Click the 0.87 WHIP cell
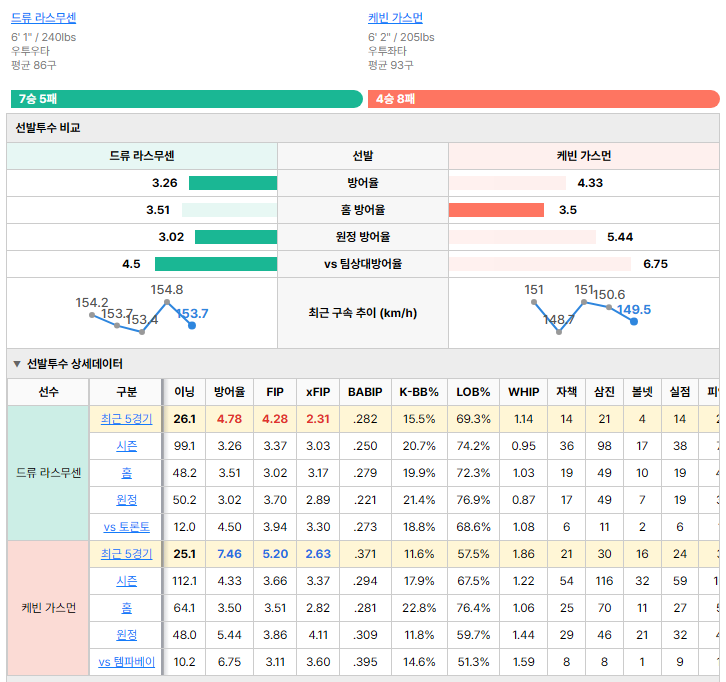Image resolution: width=726 pixels, height=682 pixels. pos(524,500)
